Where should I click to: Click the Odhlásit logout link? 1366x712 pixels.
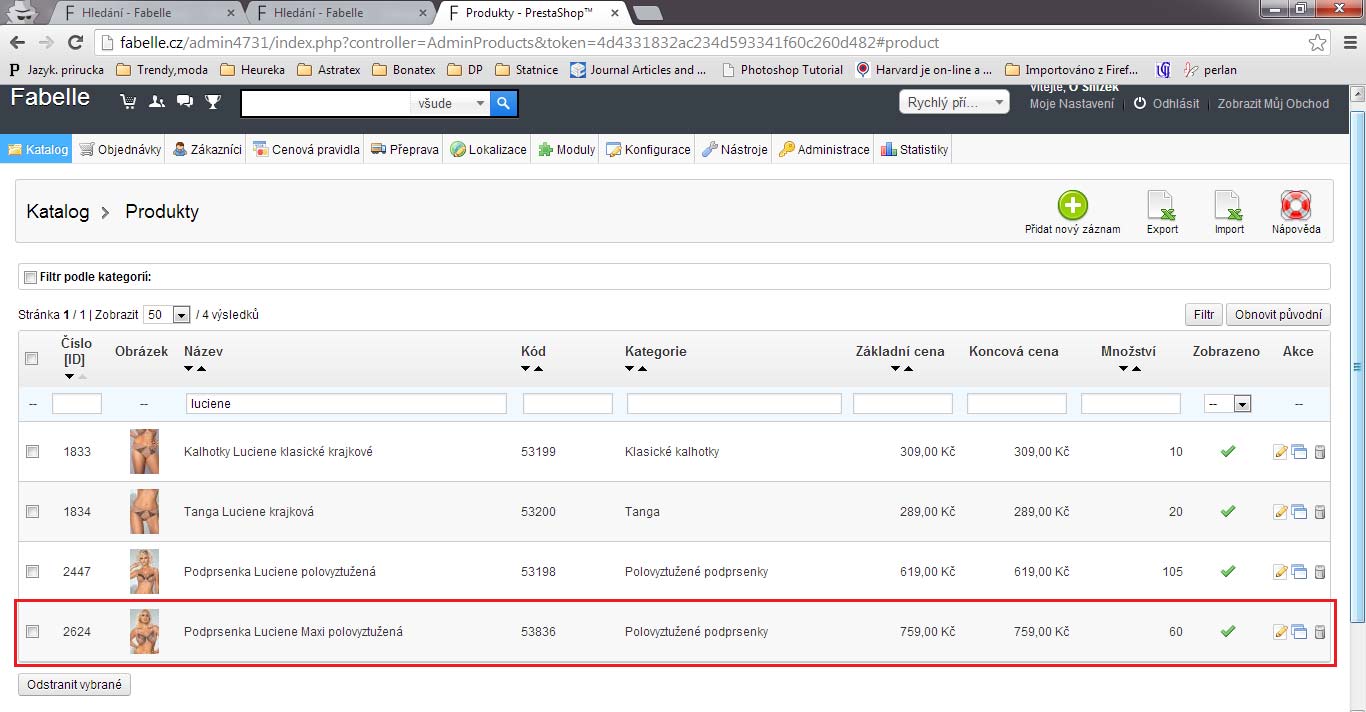tap(1176, 104)
